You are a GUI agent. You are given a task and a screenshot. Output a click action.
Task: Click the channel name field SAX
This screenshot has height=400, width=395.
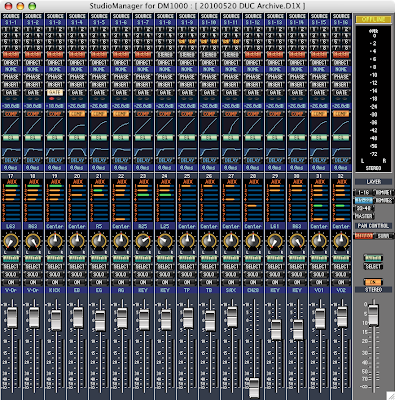click(231, 290)
